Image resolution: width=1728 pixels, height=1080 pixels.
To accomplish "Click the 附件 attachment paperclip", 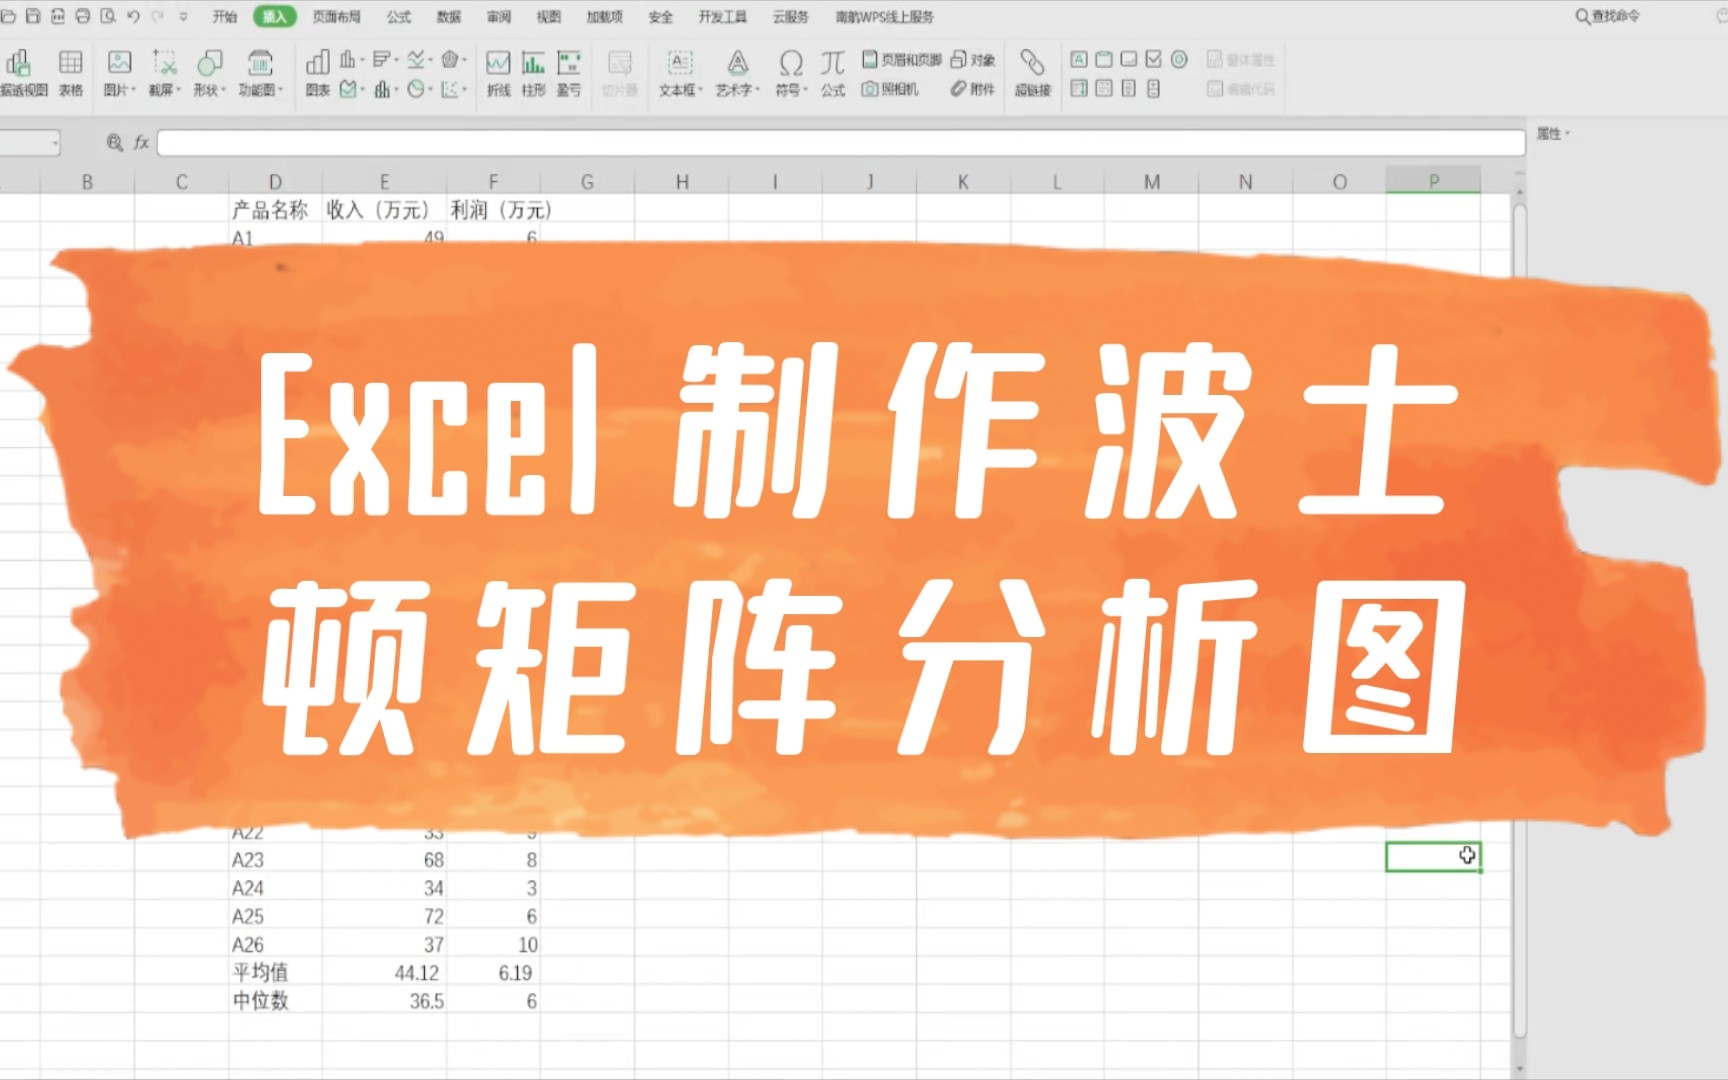I will (x=973, y=89).
